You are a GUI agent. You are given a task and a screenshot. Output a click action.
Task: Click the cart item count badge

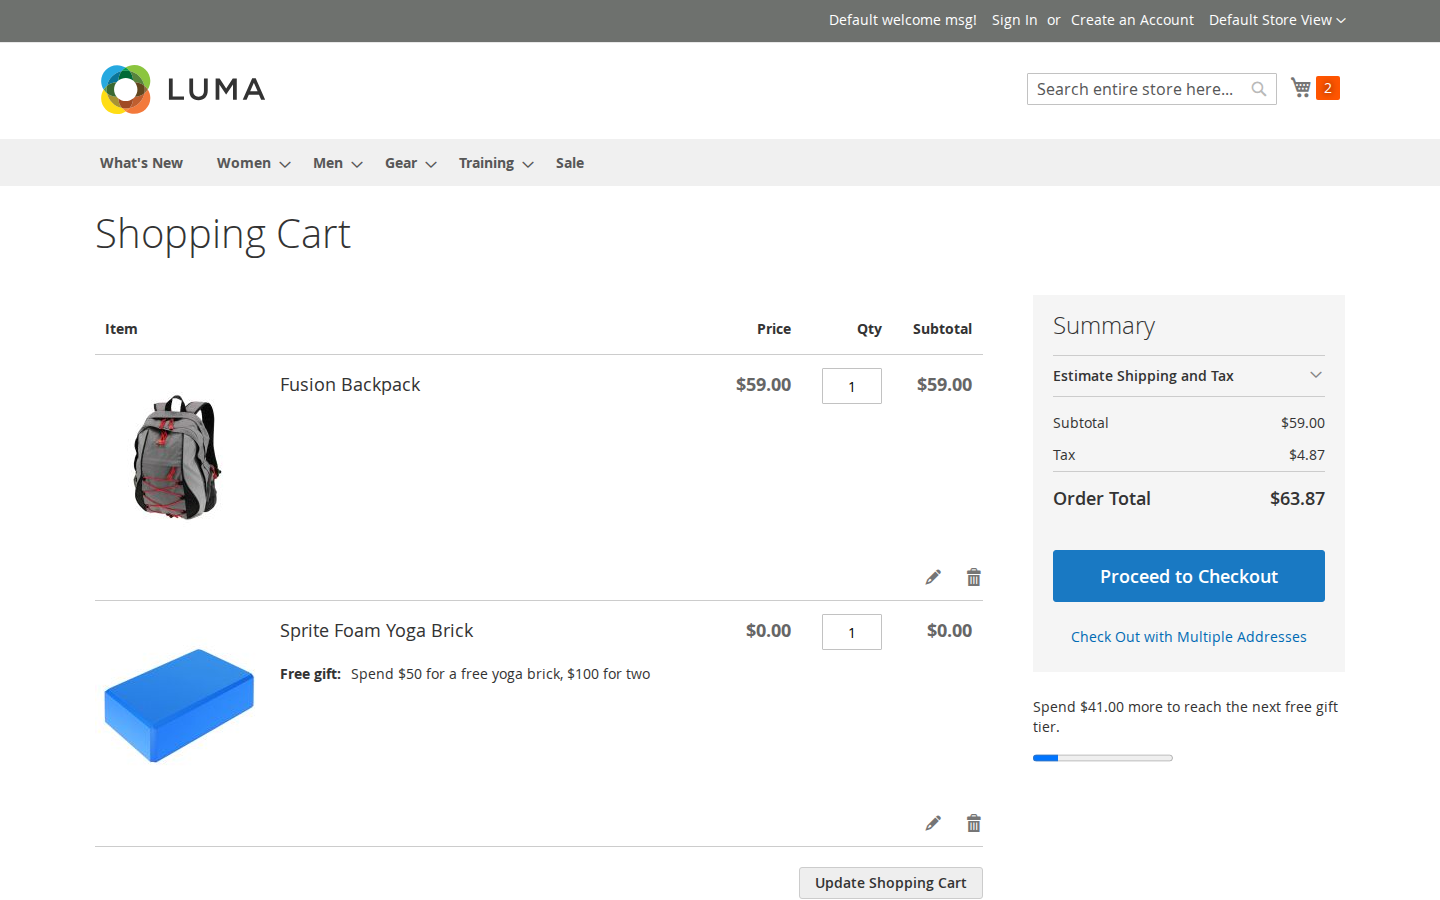[1328, 88]
